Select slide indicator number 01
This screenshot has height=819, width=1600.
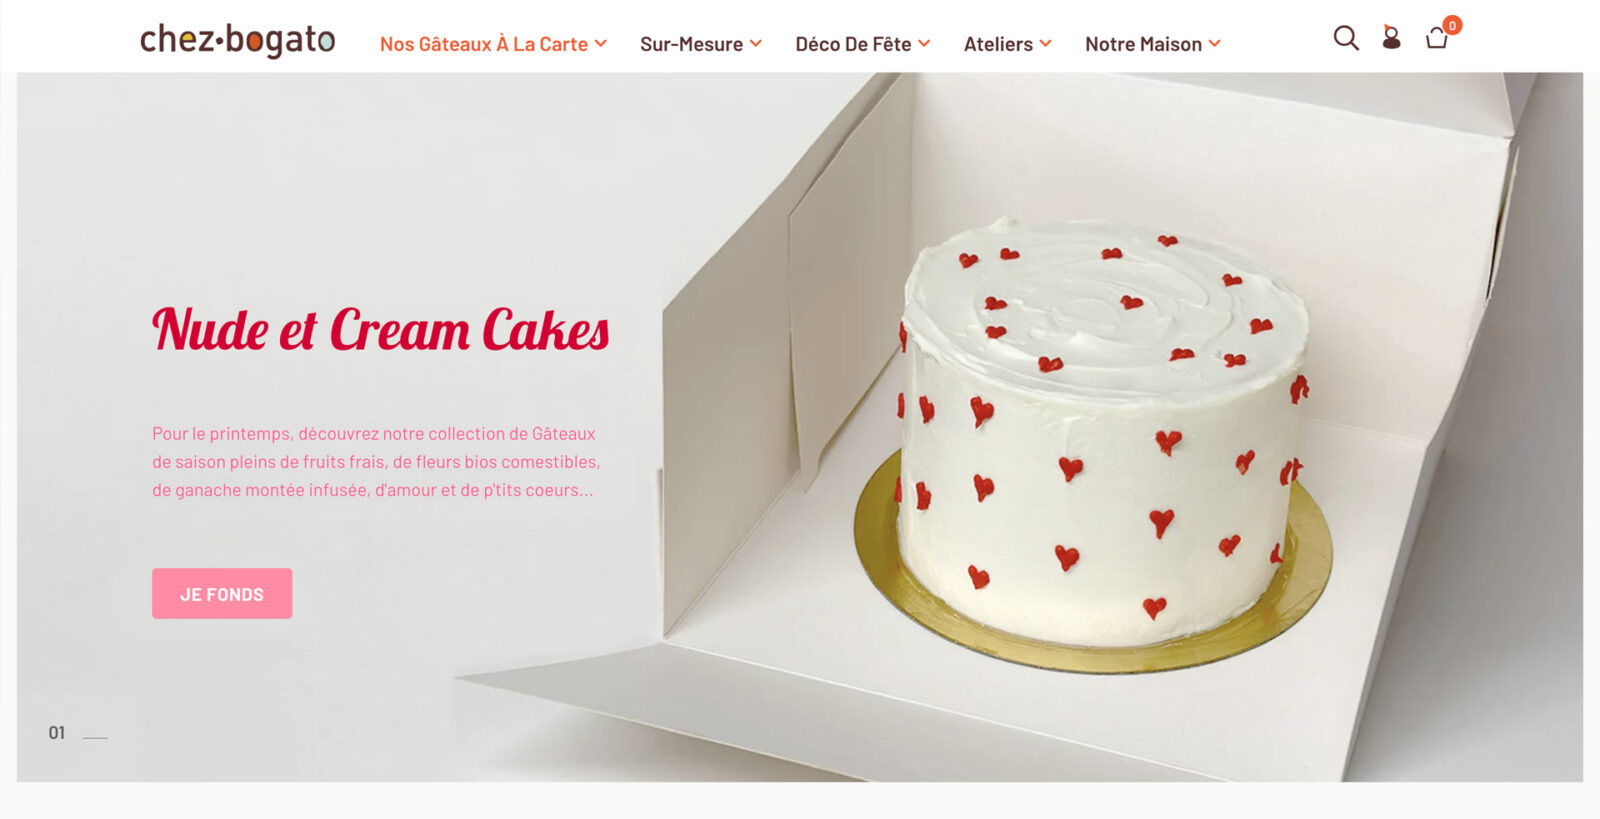click(x=57, y=733)
